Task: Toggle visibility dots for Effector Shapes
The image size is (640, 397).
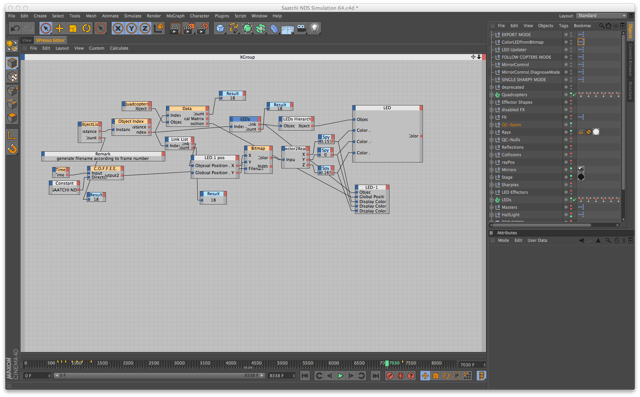Action: pyautogui.click(x=571, y=102)
